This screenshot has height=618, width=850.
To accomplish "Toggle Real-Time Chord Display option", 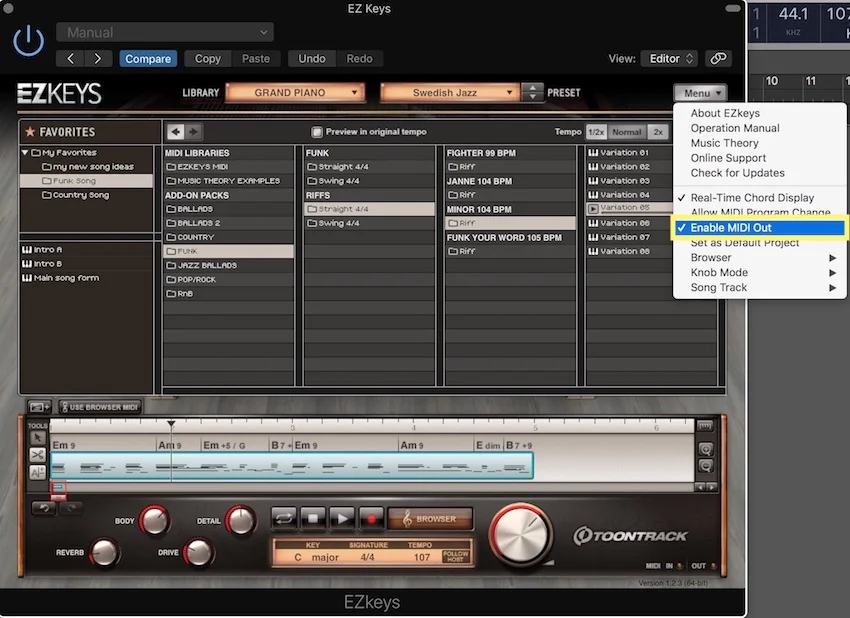I will (x=759, y=198).
